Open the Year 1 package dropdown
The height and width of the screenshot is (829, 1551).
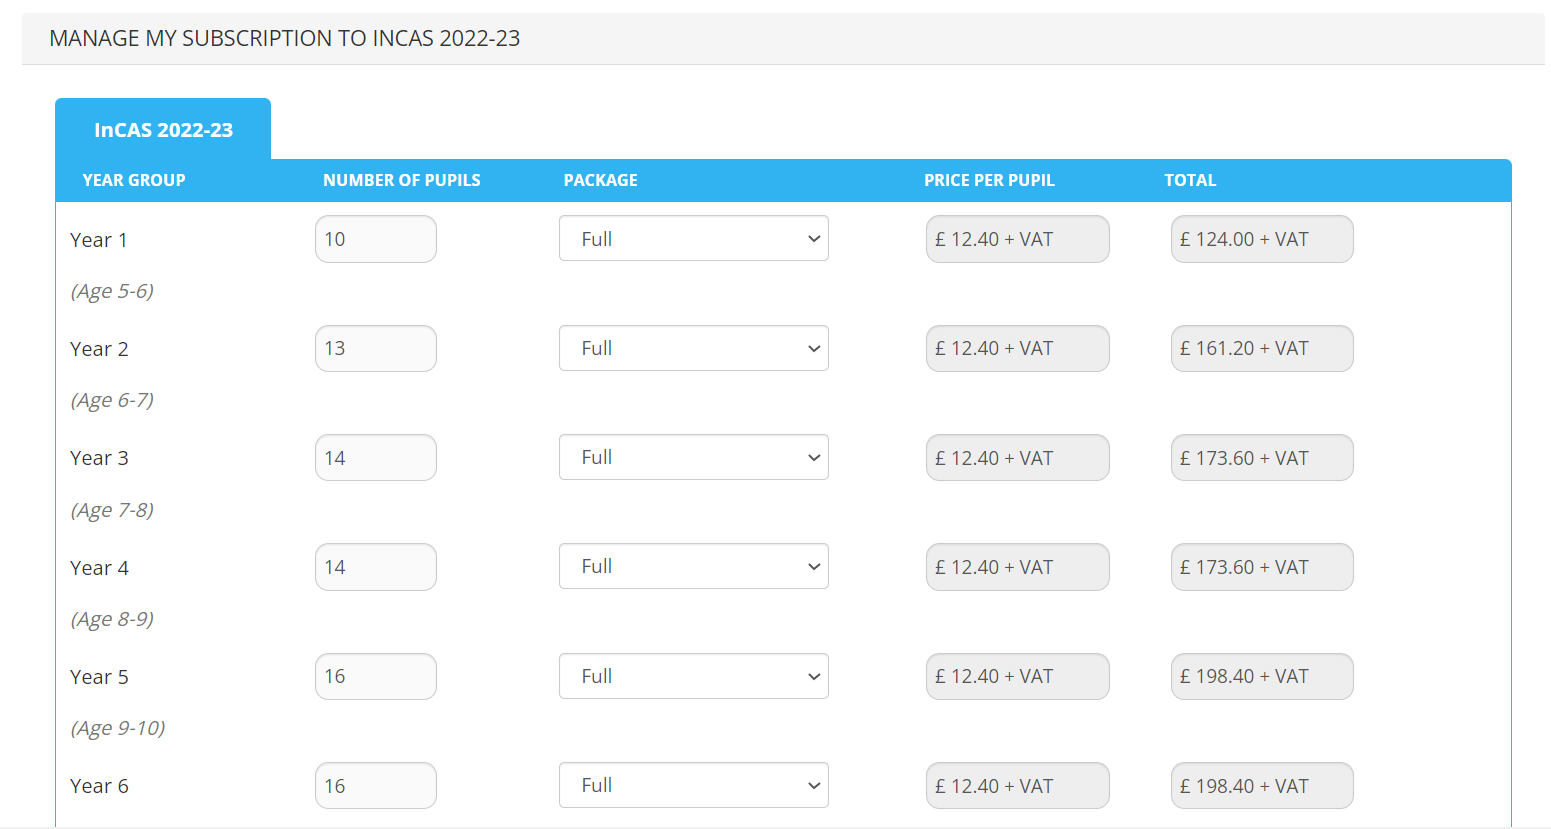tap(694, 238)
